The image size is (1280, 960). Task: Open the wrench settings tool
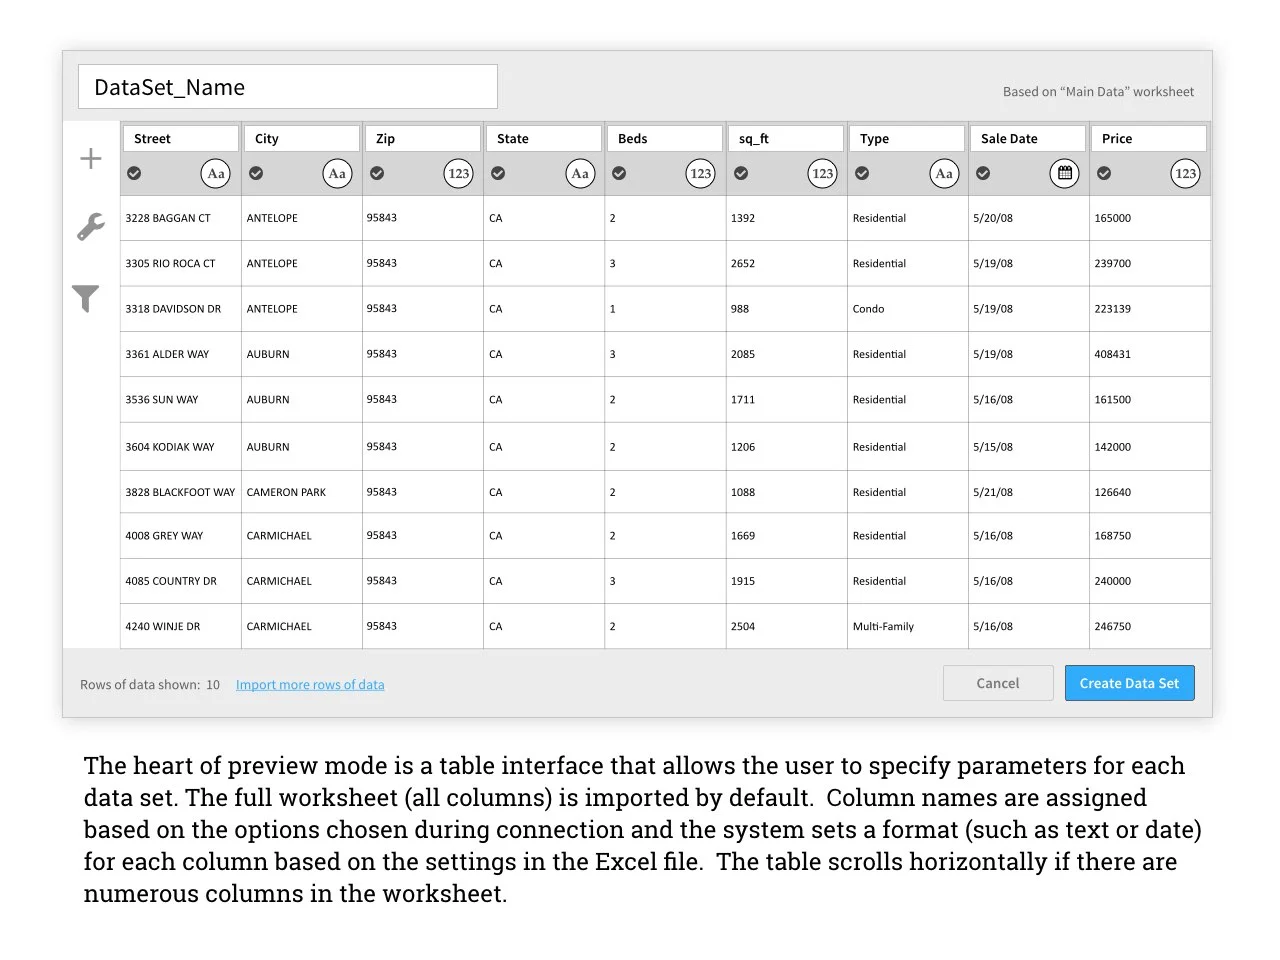point(91,227)
